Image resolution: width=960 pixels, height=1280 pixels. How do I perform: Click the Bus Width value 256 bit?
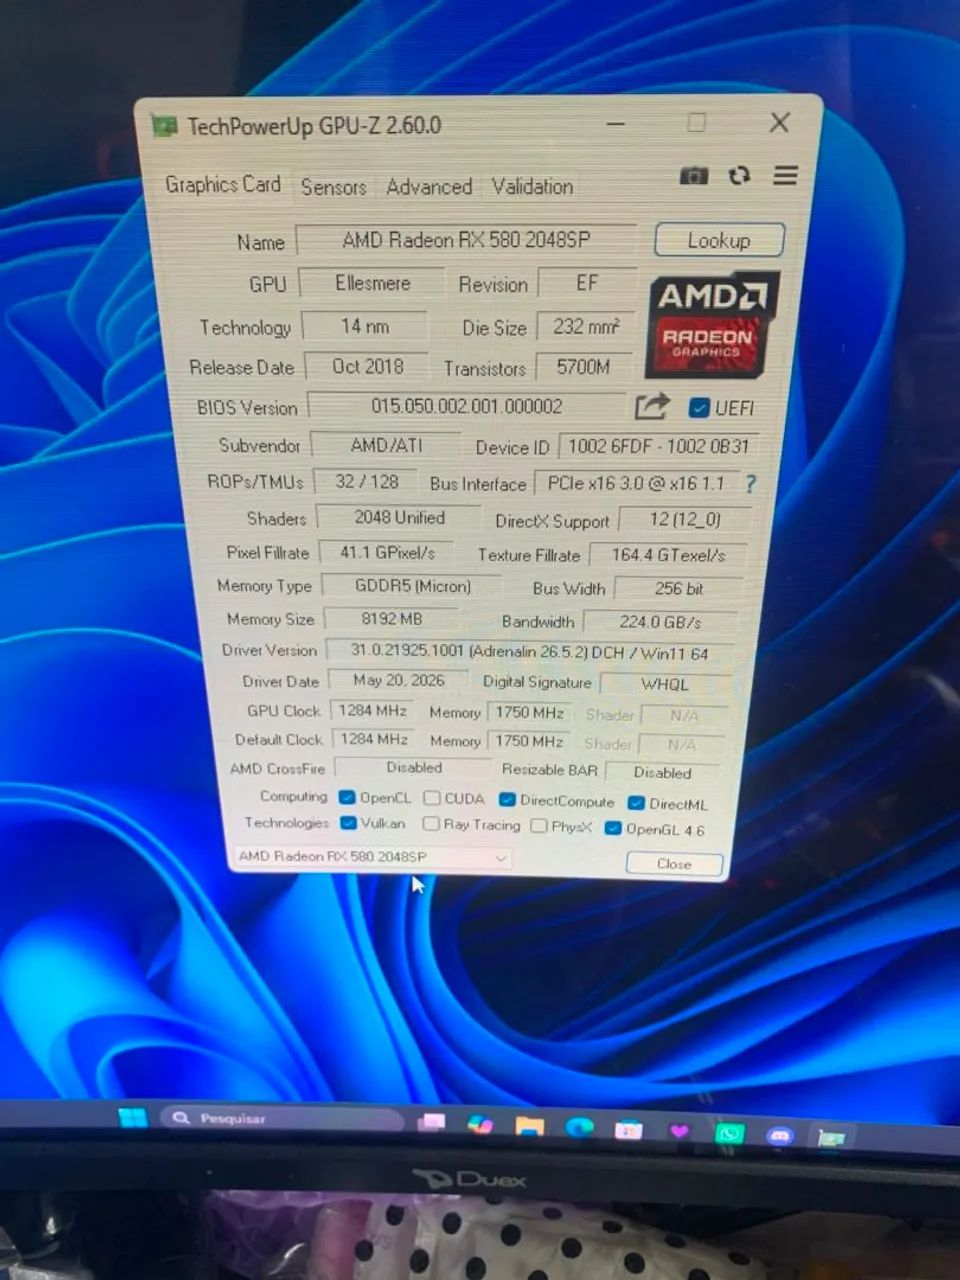679,588
